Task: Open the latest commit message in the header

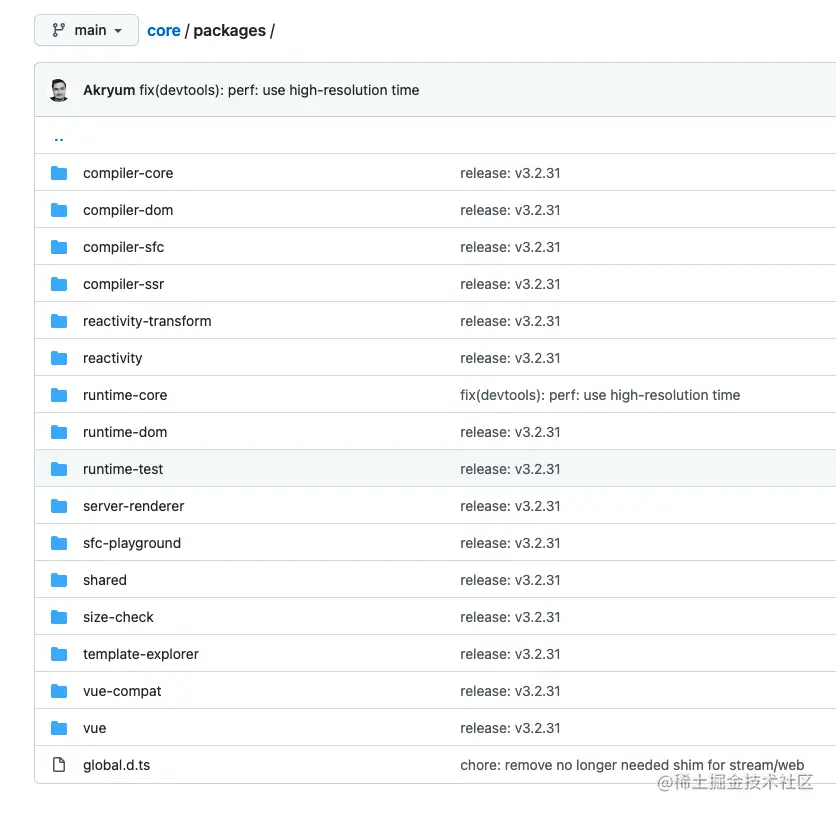Action: pos(279,90)
